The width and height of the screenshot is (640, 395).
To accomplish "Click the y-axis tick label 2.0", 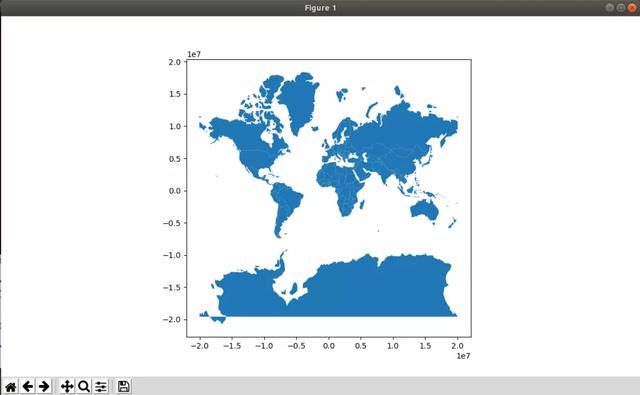I will pos(175,62).
